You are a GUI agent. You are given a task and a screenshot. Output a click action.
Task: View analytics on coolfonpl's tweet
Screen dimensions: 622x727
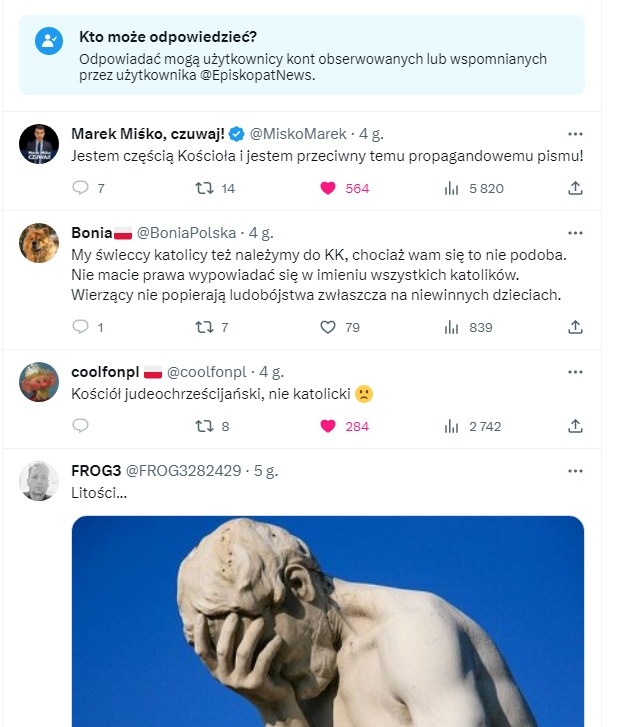(451, 426)
